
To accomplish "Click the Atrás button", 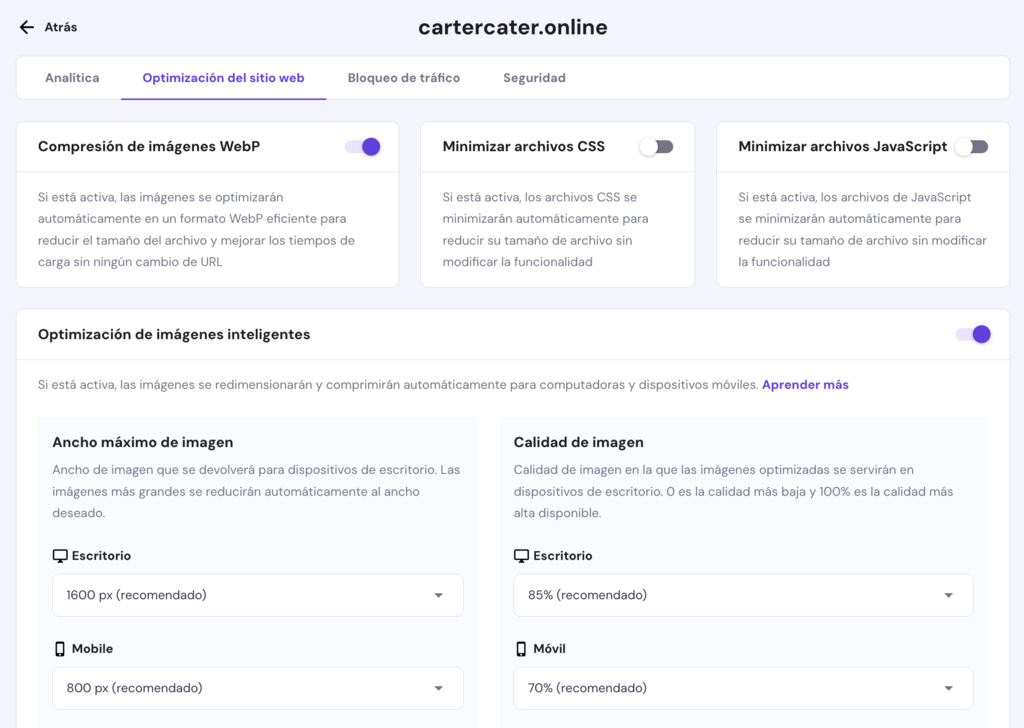I will tap(48, 28).
